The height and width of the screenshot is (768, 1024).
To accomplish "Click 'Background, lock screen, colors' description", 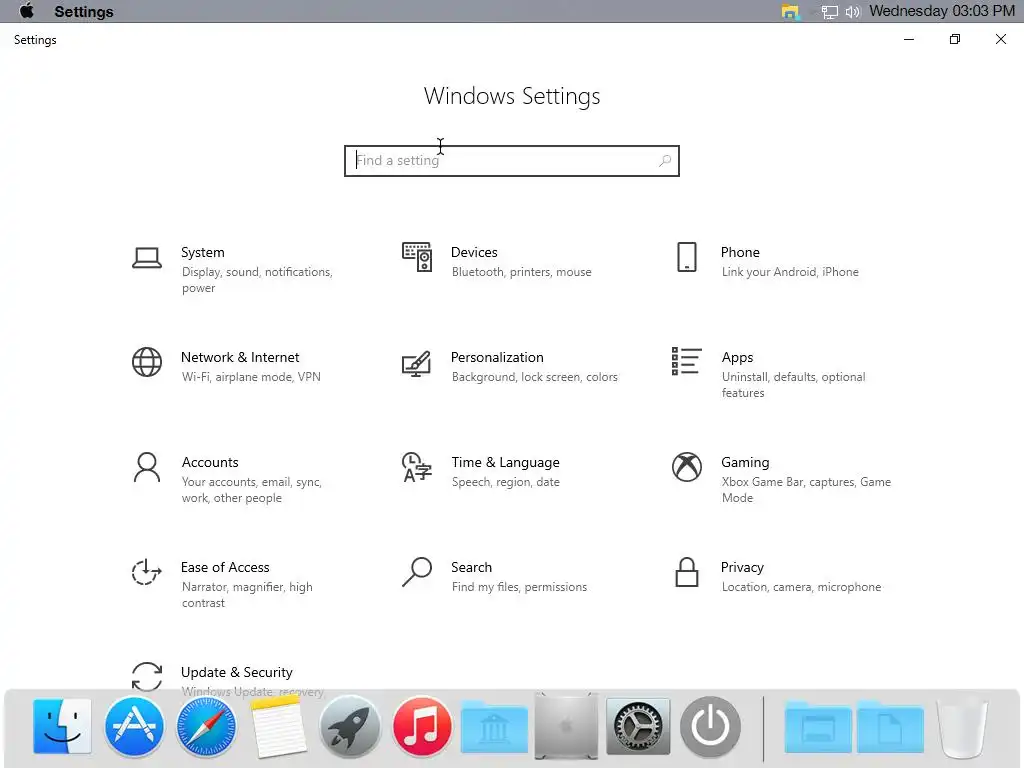I will click(534, 377).
